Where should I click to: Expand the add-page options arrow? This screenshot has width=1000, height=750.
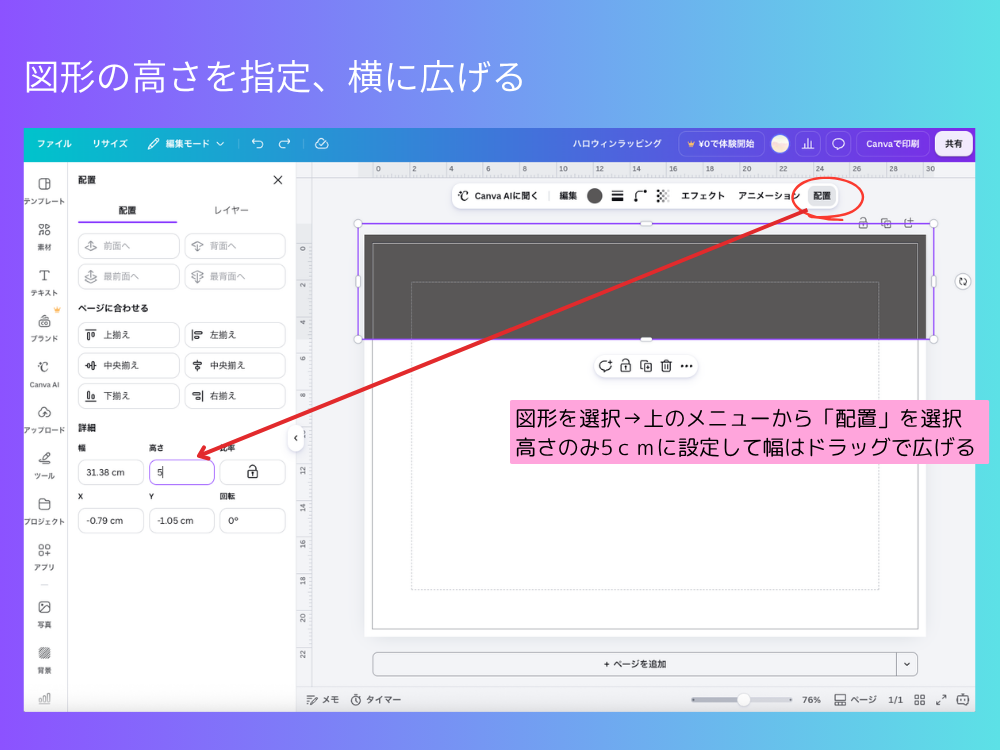907,664
